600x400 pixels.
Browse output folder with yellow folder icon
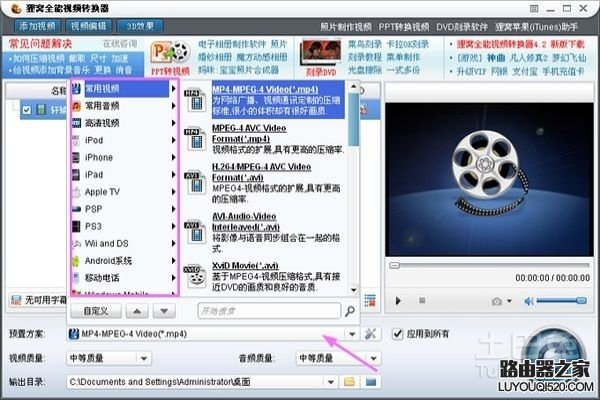349,382
